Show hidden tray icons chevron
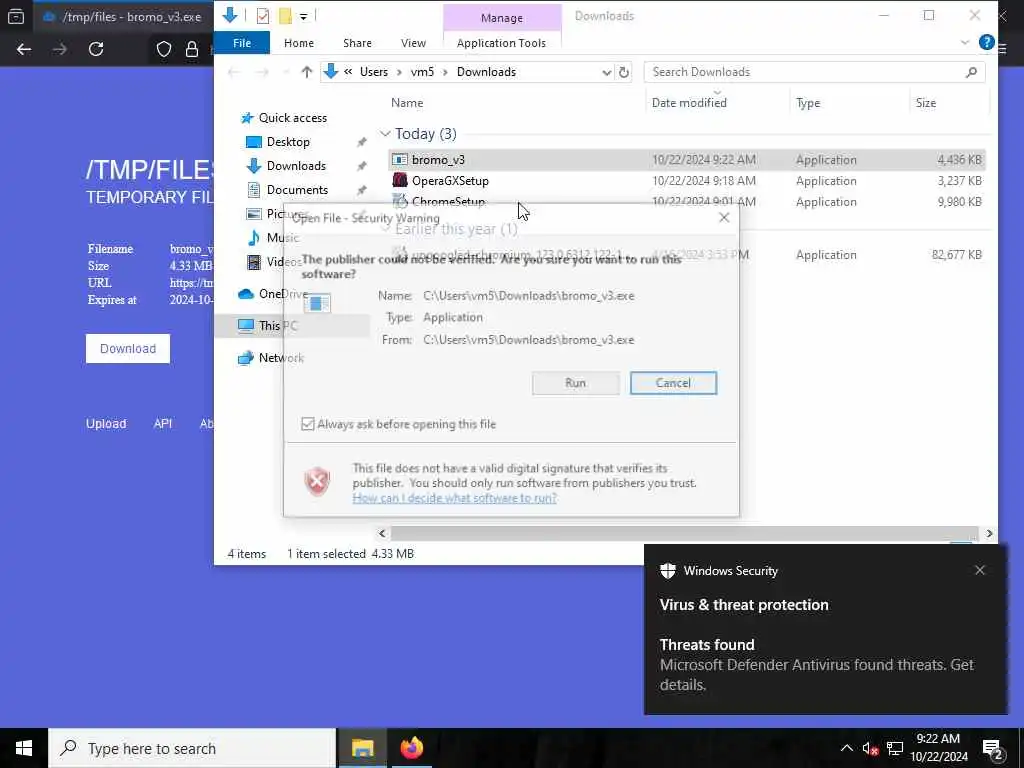Viewport: 1024px width, 768px height. pos(846,748)
